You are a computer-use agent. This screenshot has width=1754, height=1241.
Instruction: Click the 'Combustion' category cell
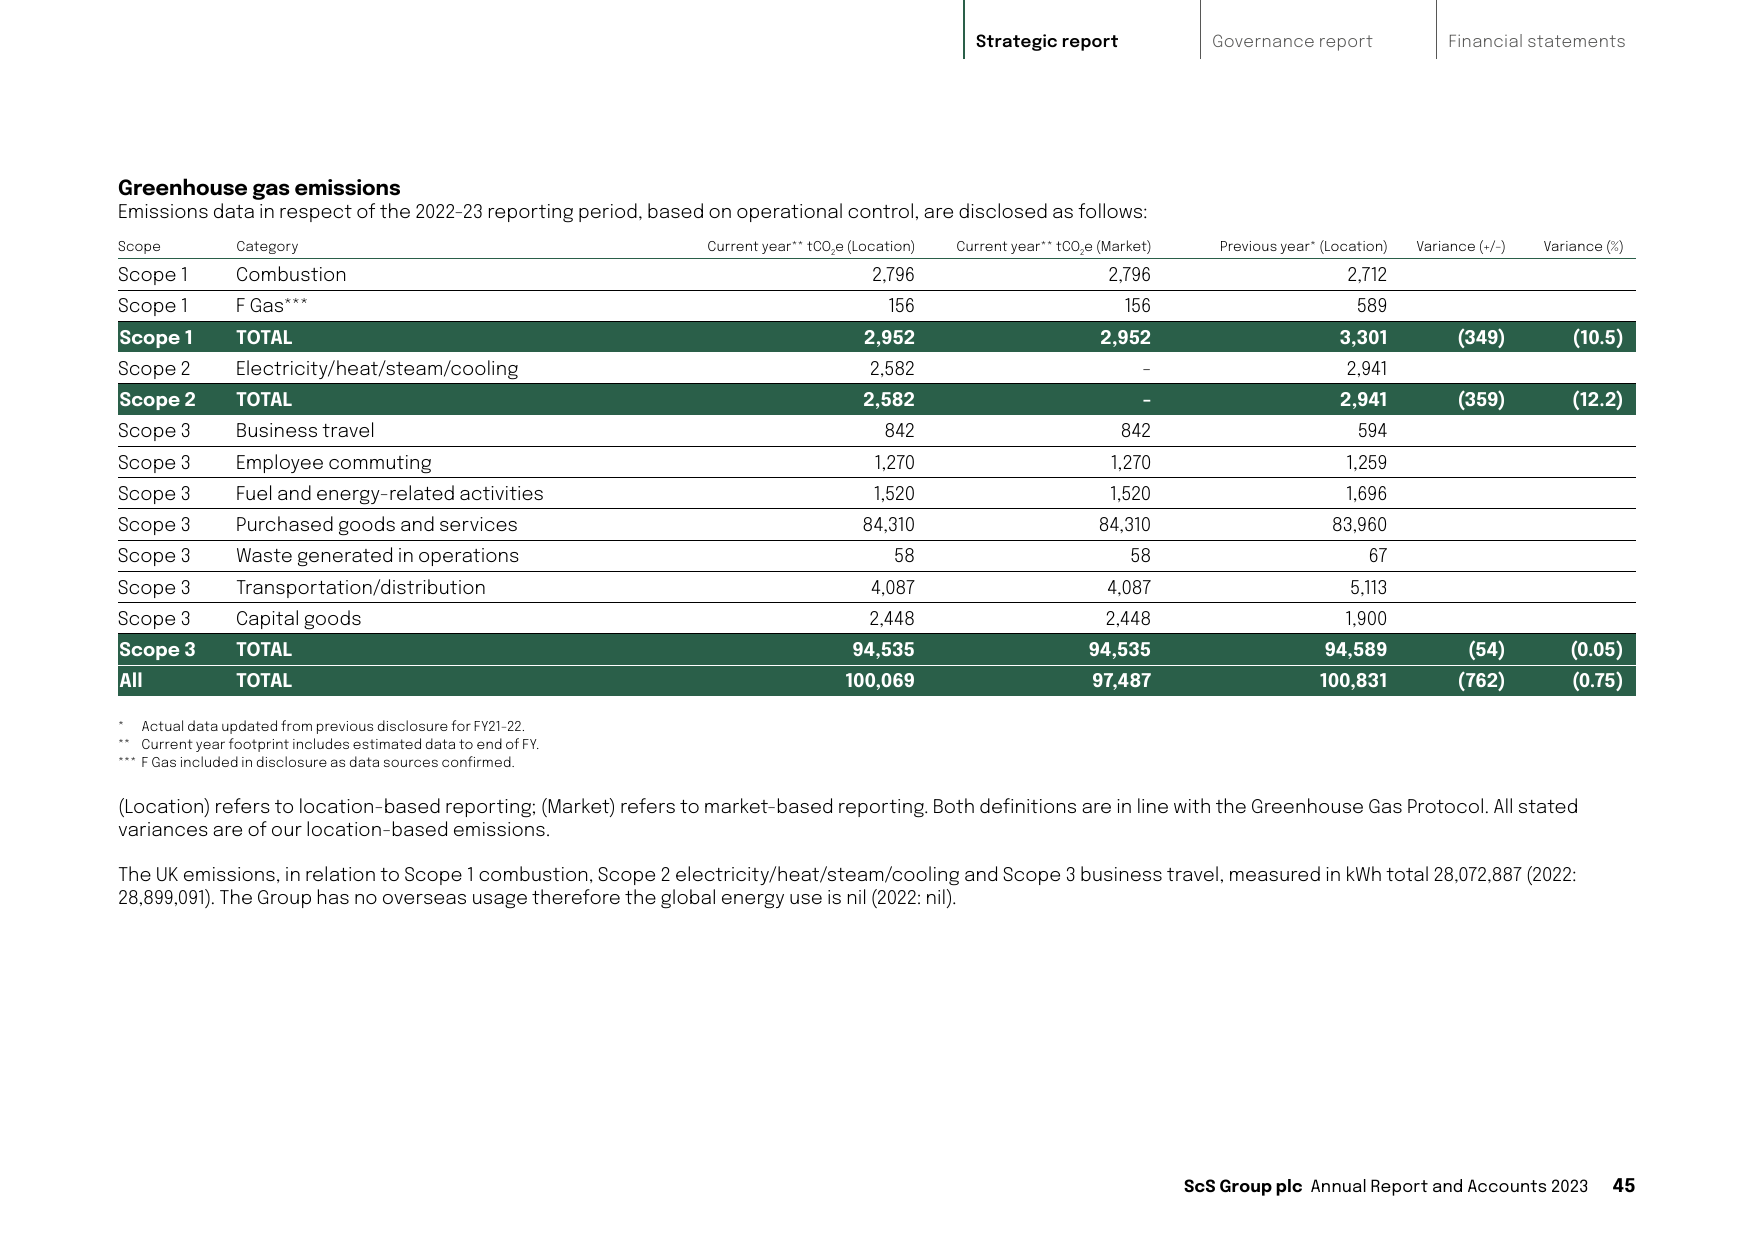tap(291, 275)
